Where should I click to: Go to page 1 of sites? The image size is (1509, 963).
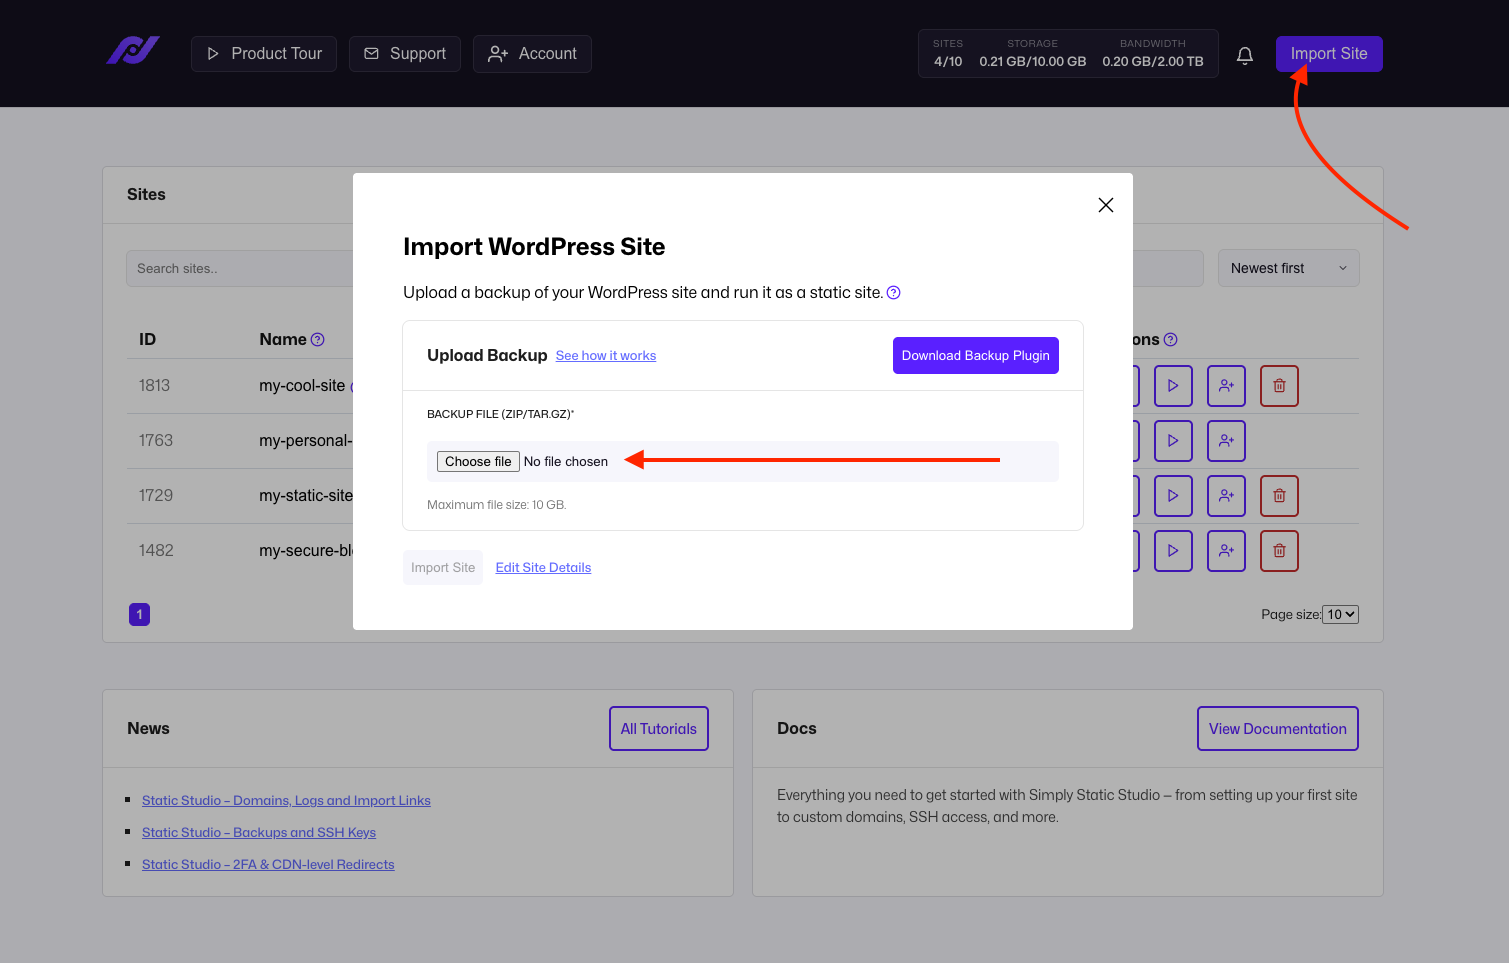[x=140, y=615]
